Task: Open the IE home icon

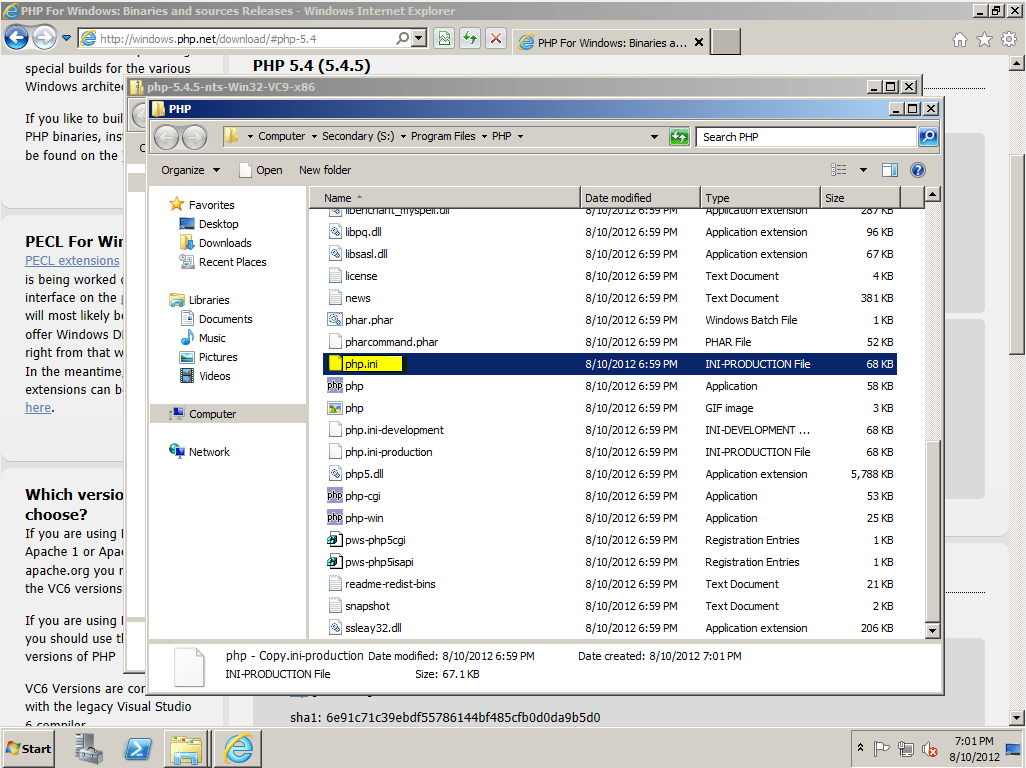Action: 959,40
